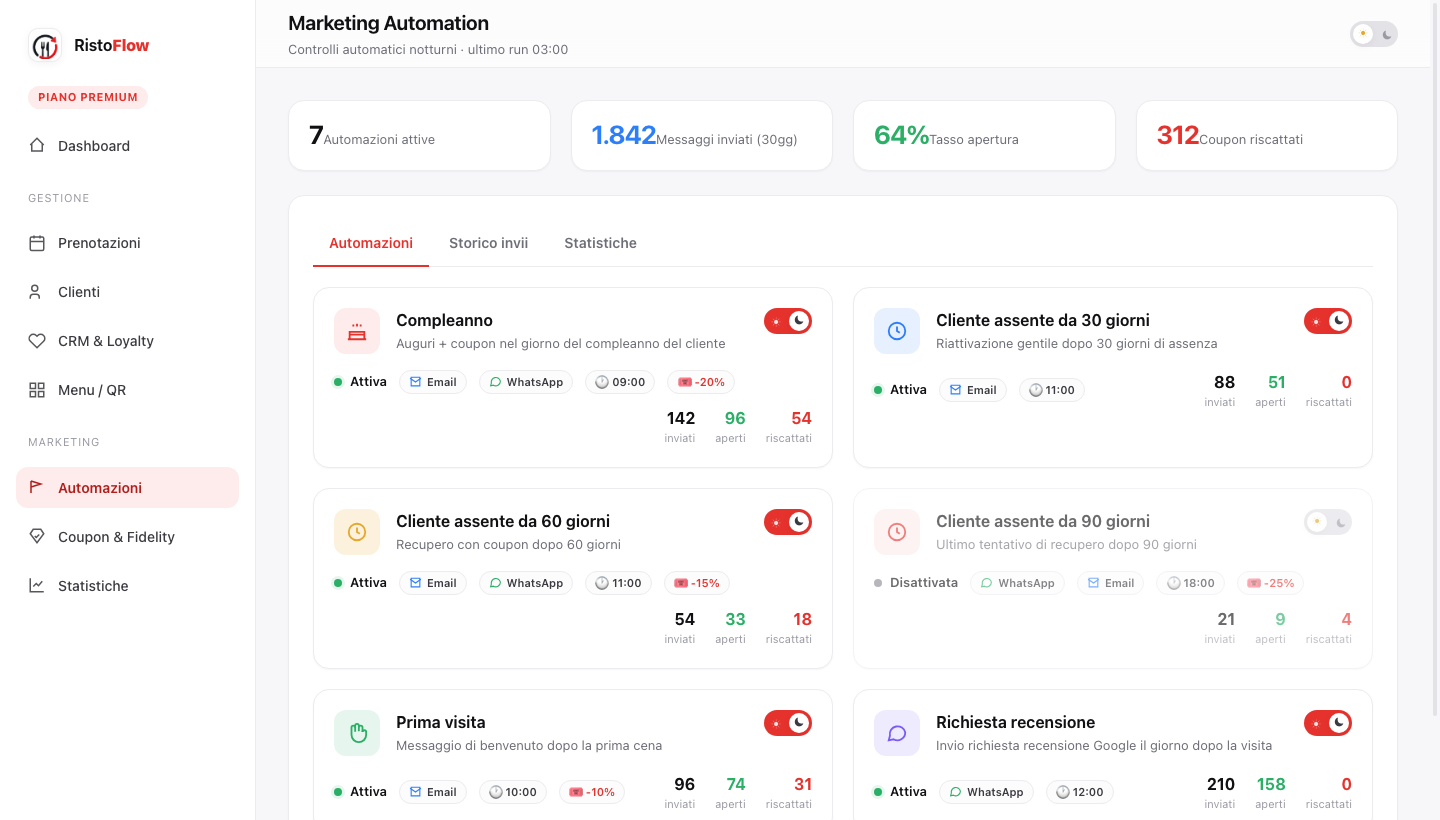1440x820 pixels.
Task: Switch to the Statistiche tab
Action: [x=600, y=243]
